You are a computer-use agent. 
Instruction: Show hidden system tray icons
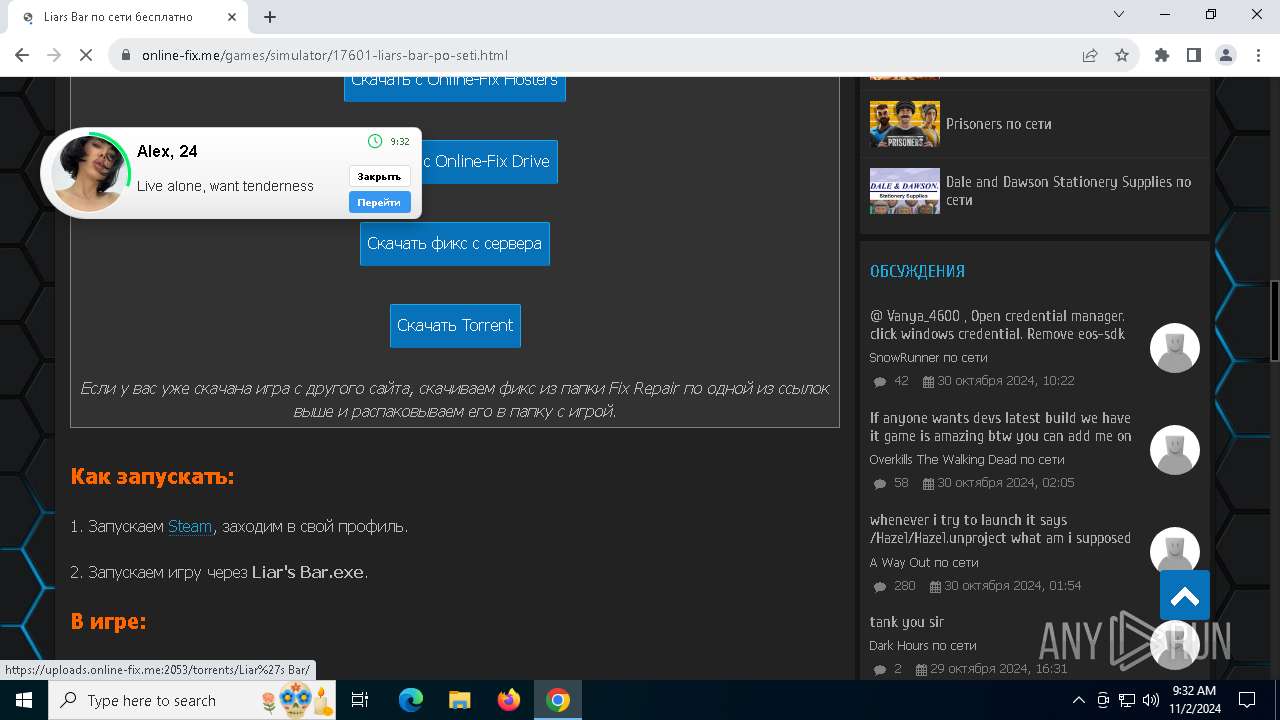pyautogui.click(x=1078, y=700)
